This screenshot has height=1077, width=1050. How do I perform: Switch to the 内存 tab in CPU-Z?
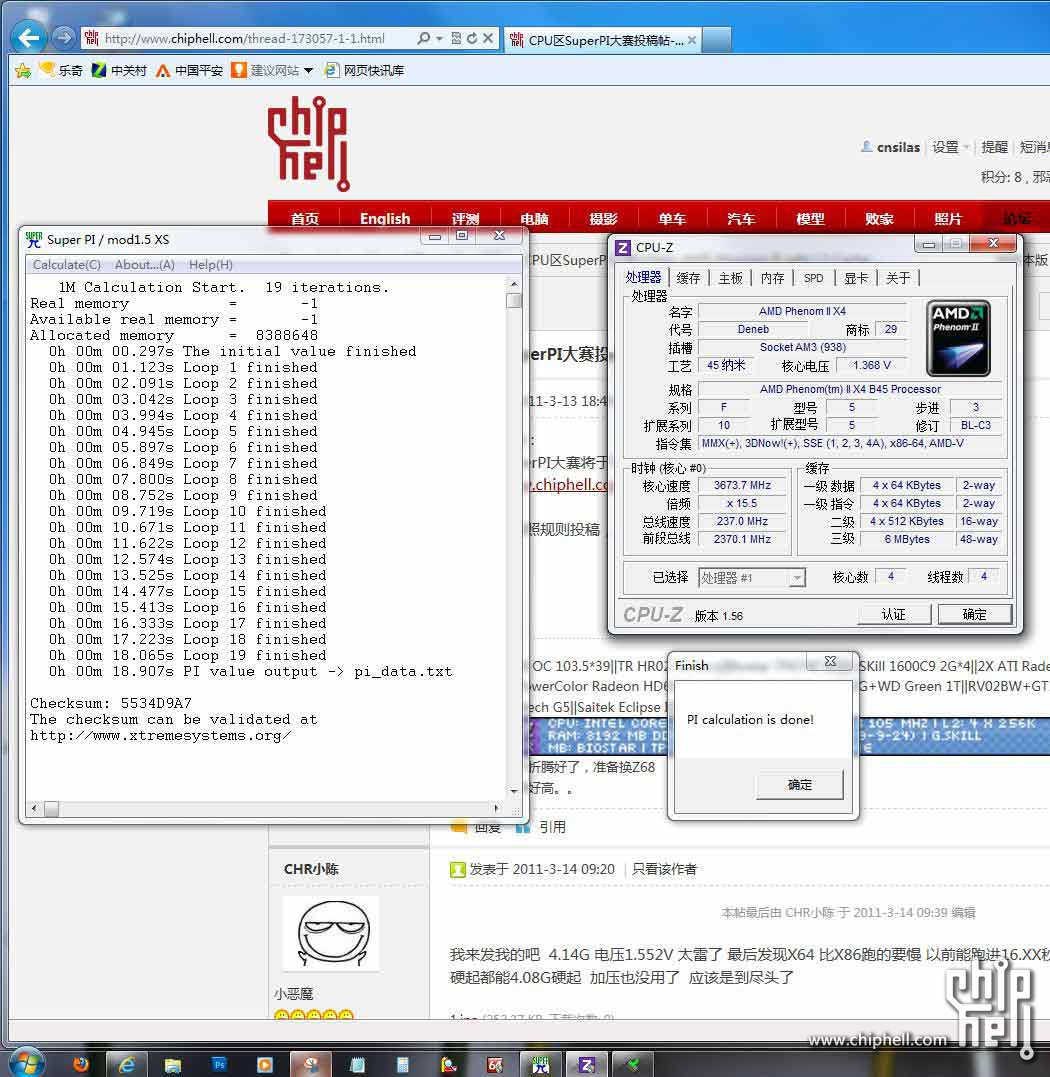coord(773,277)
